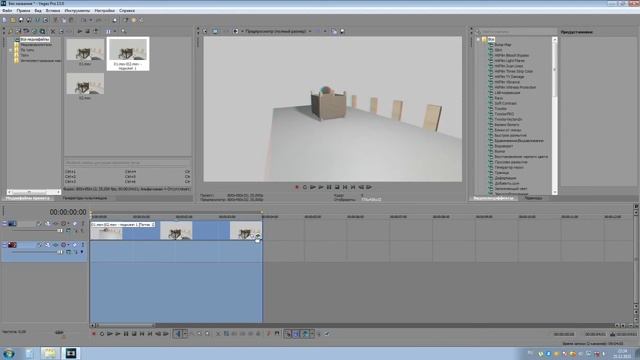Click the Copy icon in main toolbar
Viewport: 640px width, 360px height.
[x=64, y=20]
